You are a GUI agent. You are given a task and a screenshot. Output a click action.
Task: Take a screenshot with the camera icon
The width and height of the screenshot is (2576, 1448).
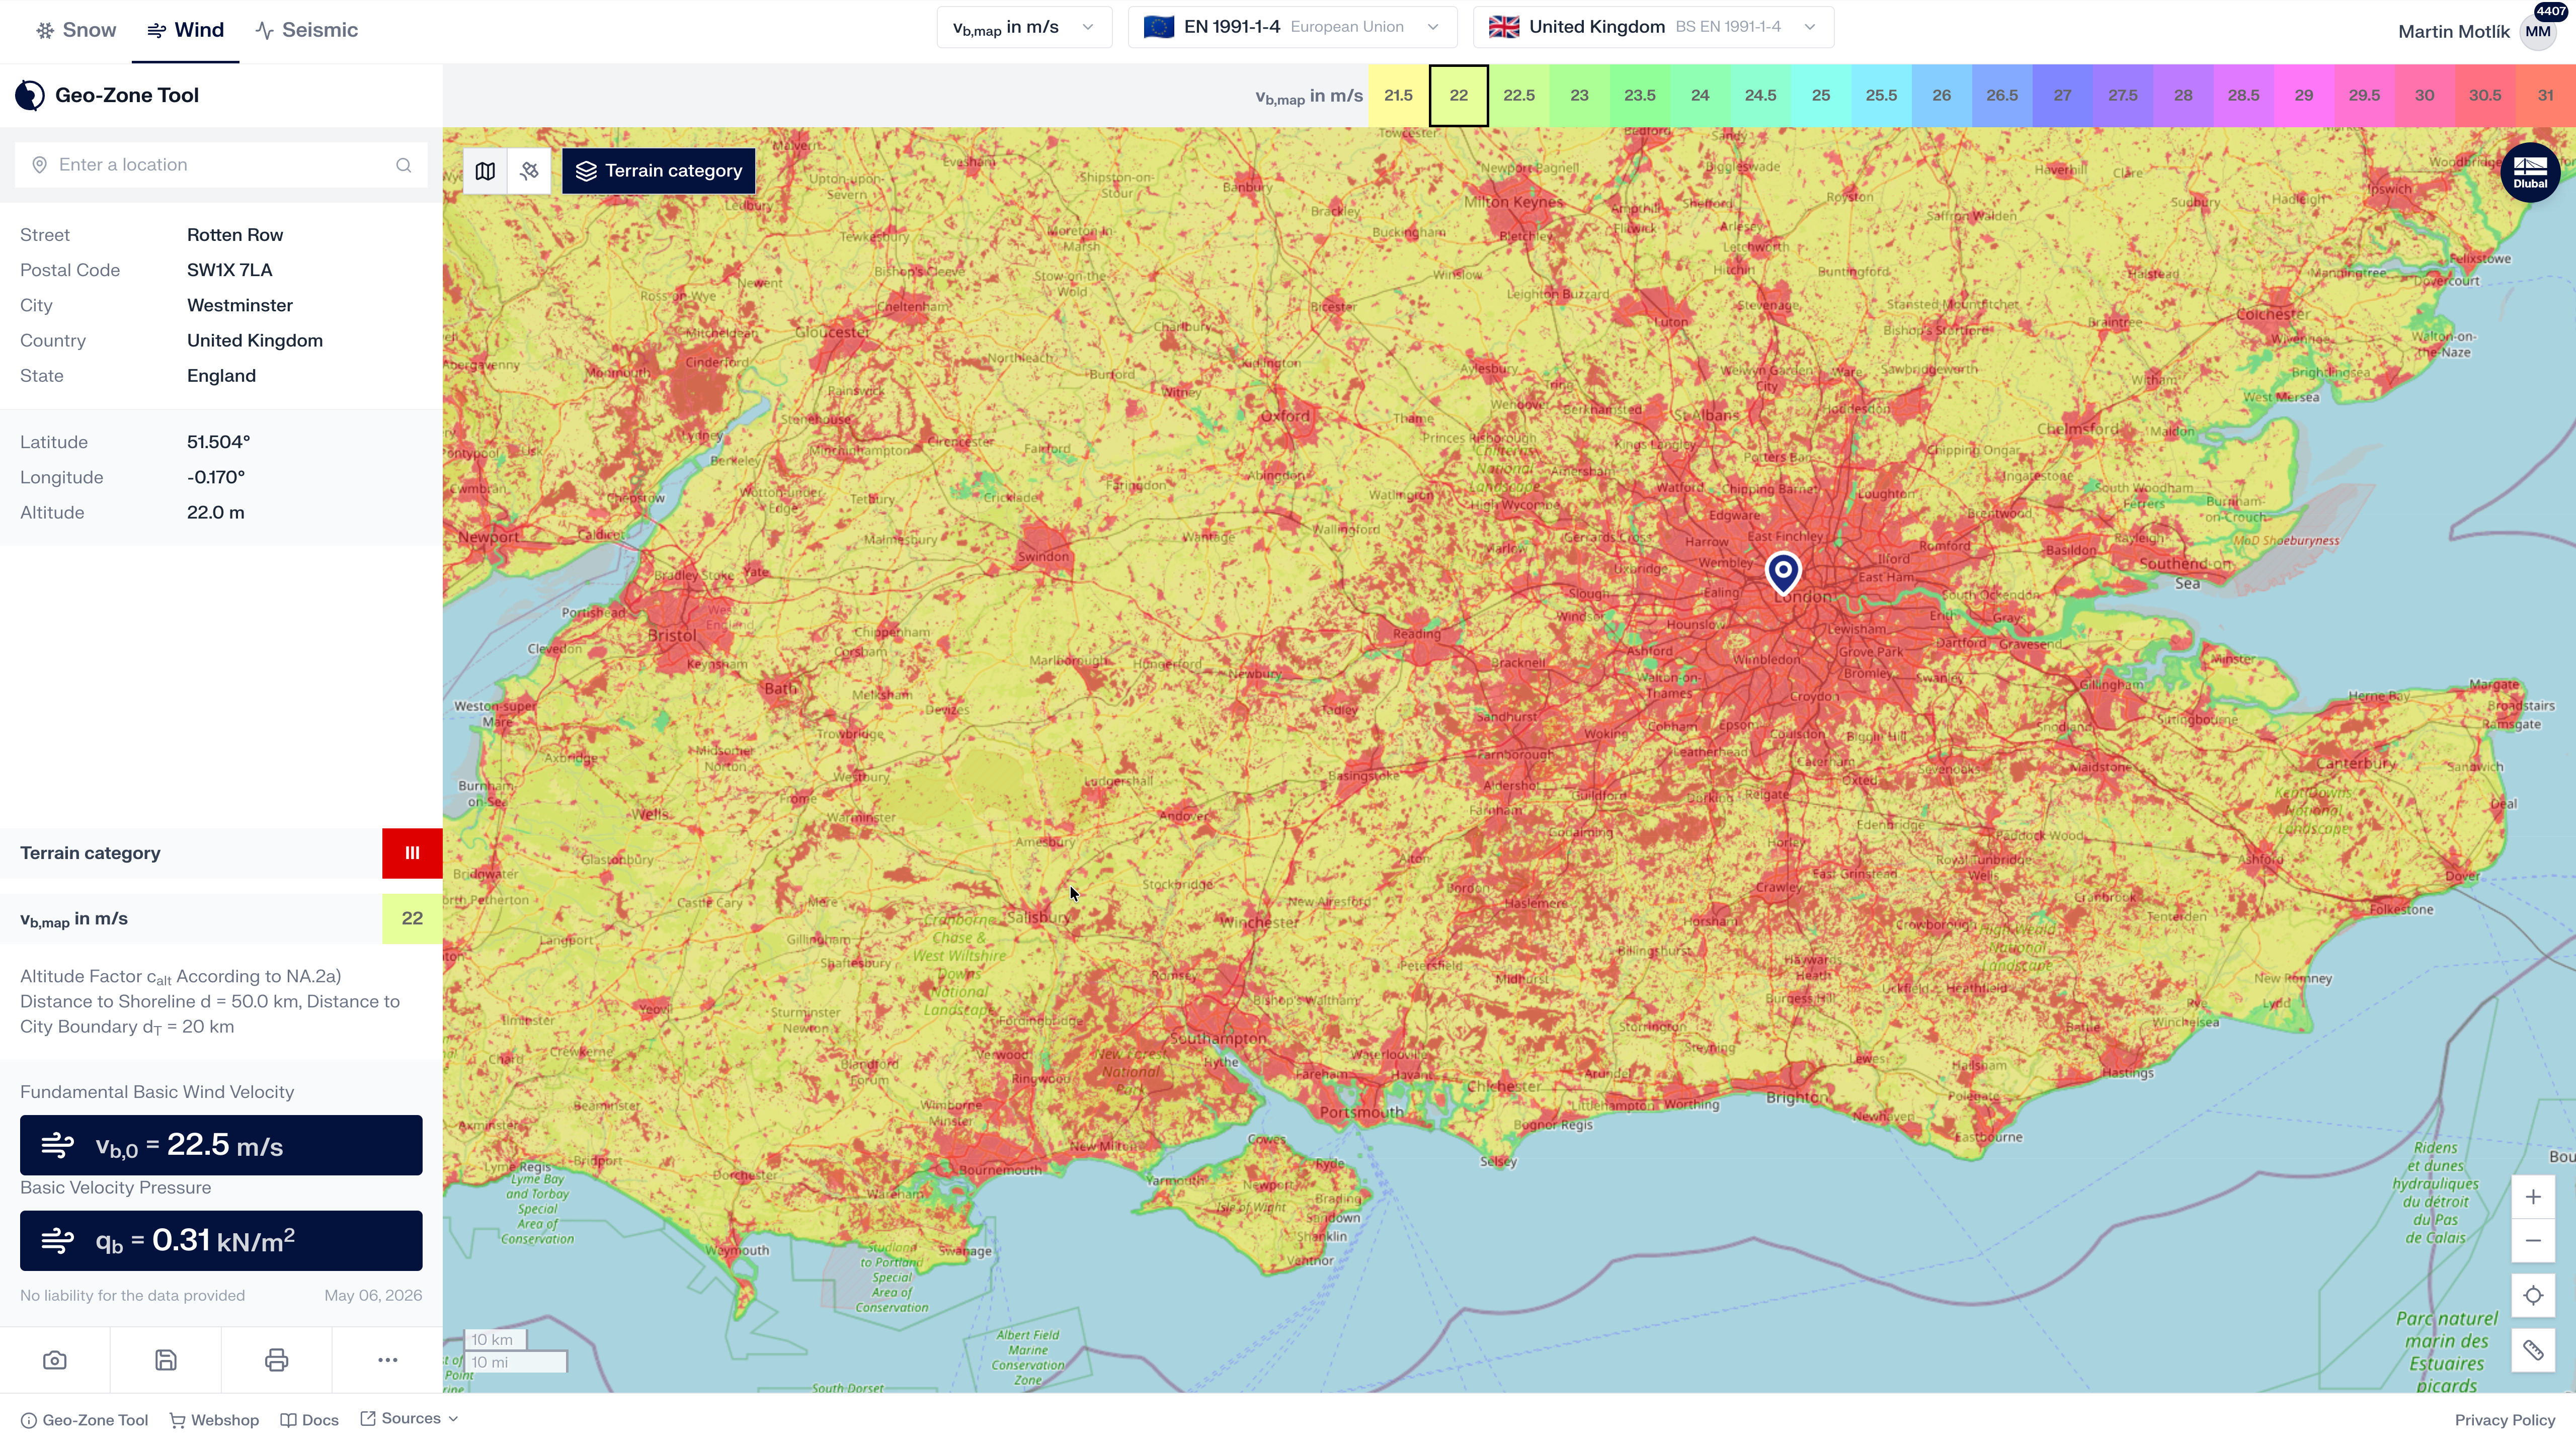55,1360
